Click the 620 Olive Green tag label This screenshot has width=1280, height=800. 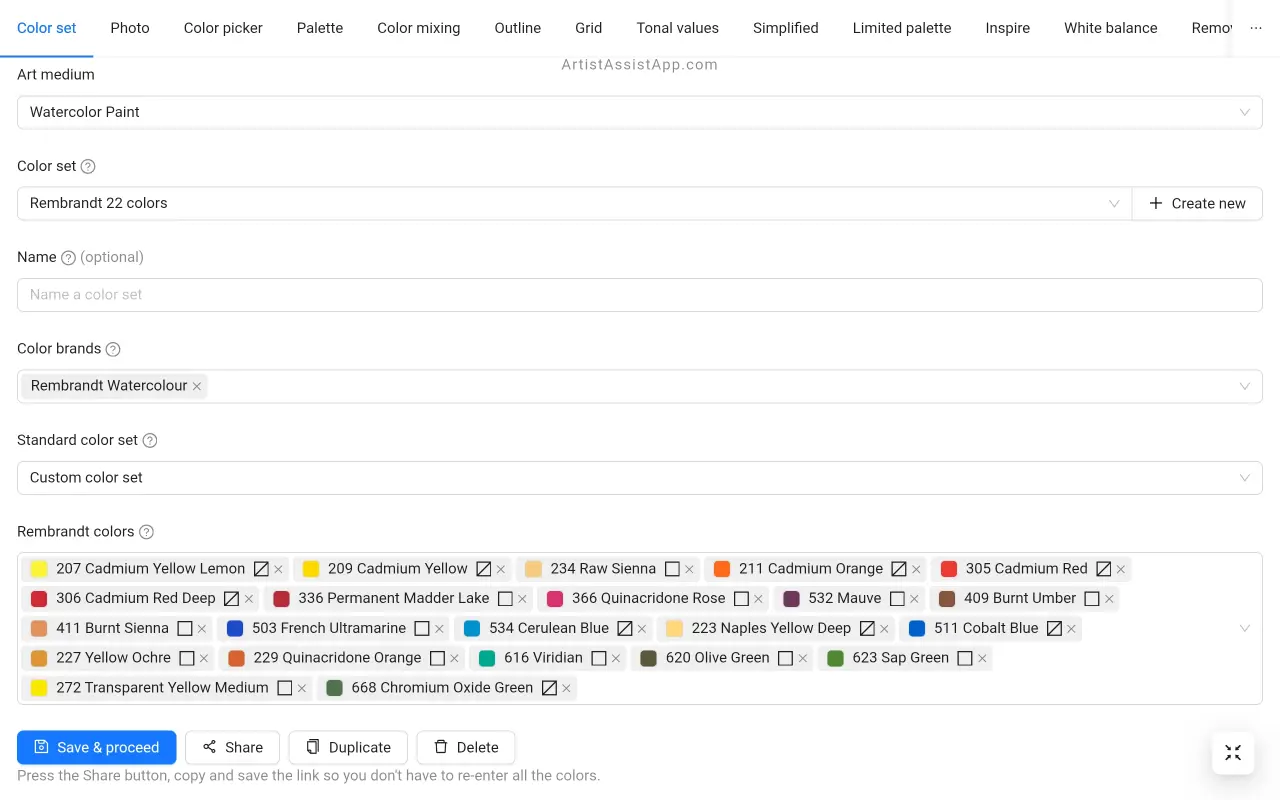pos(718,658)
